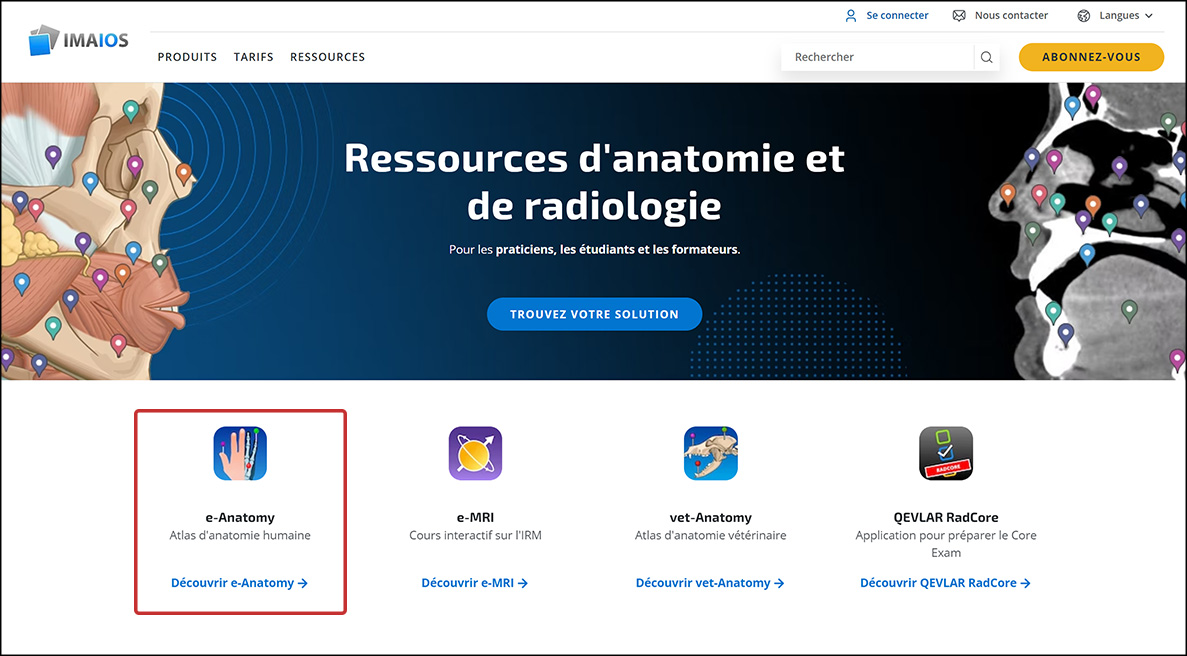Follow the Découvrir vet-Anatomy link

pos(710,583)
